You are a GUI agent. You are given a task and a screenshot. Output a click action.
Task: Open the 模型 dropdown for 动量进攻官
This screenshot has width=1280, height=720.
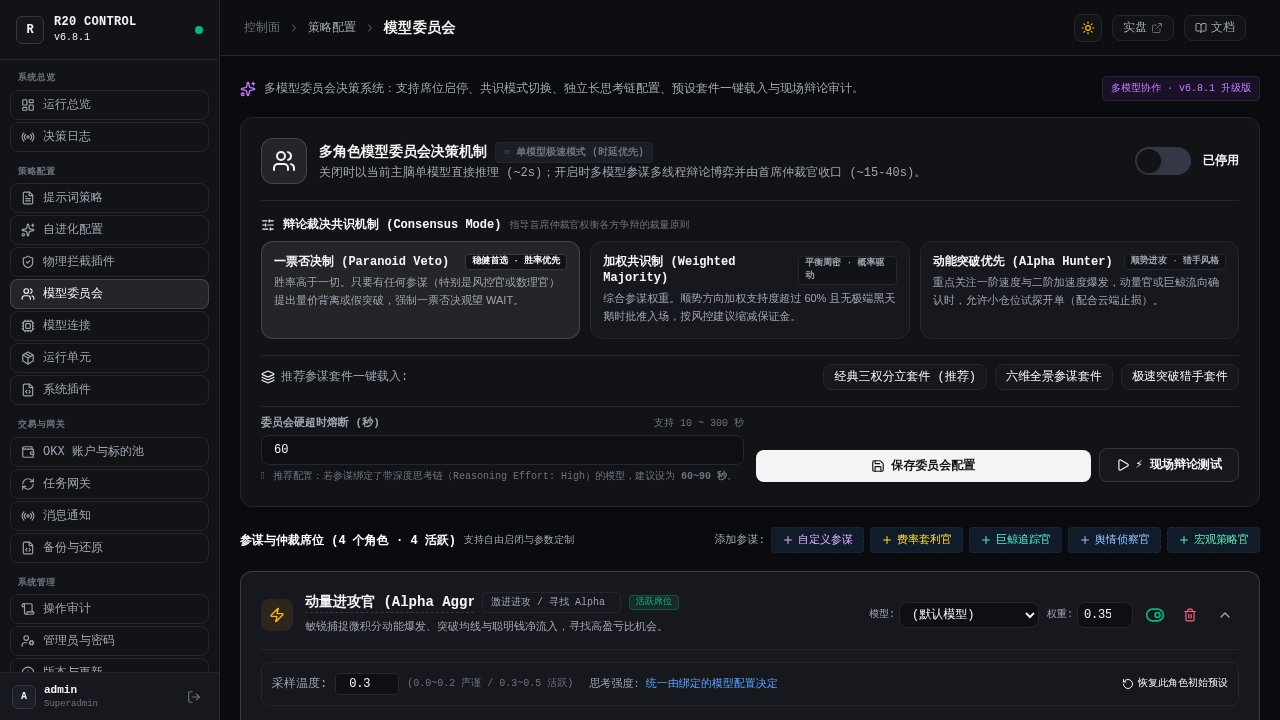tap(969, 615)
